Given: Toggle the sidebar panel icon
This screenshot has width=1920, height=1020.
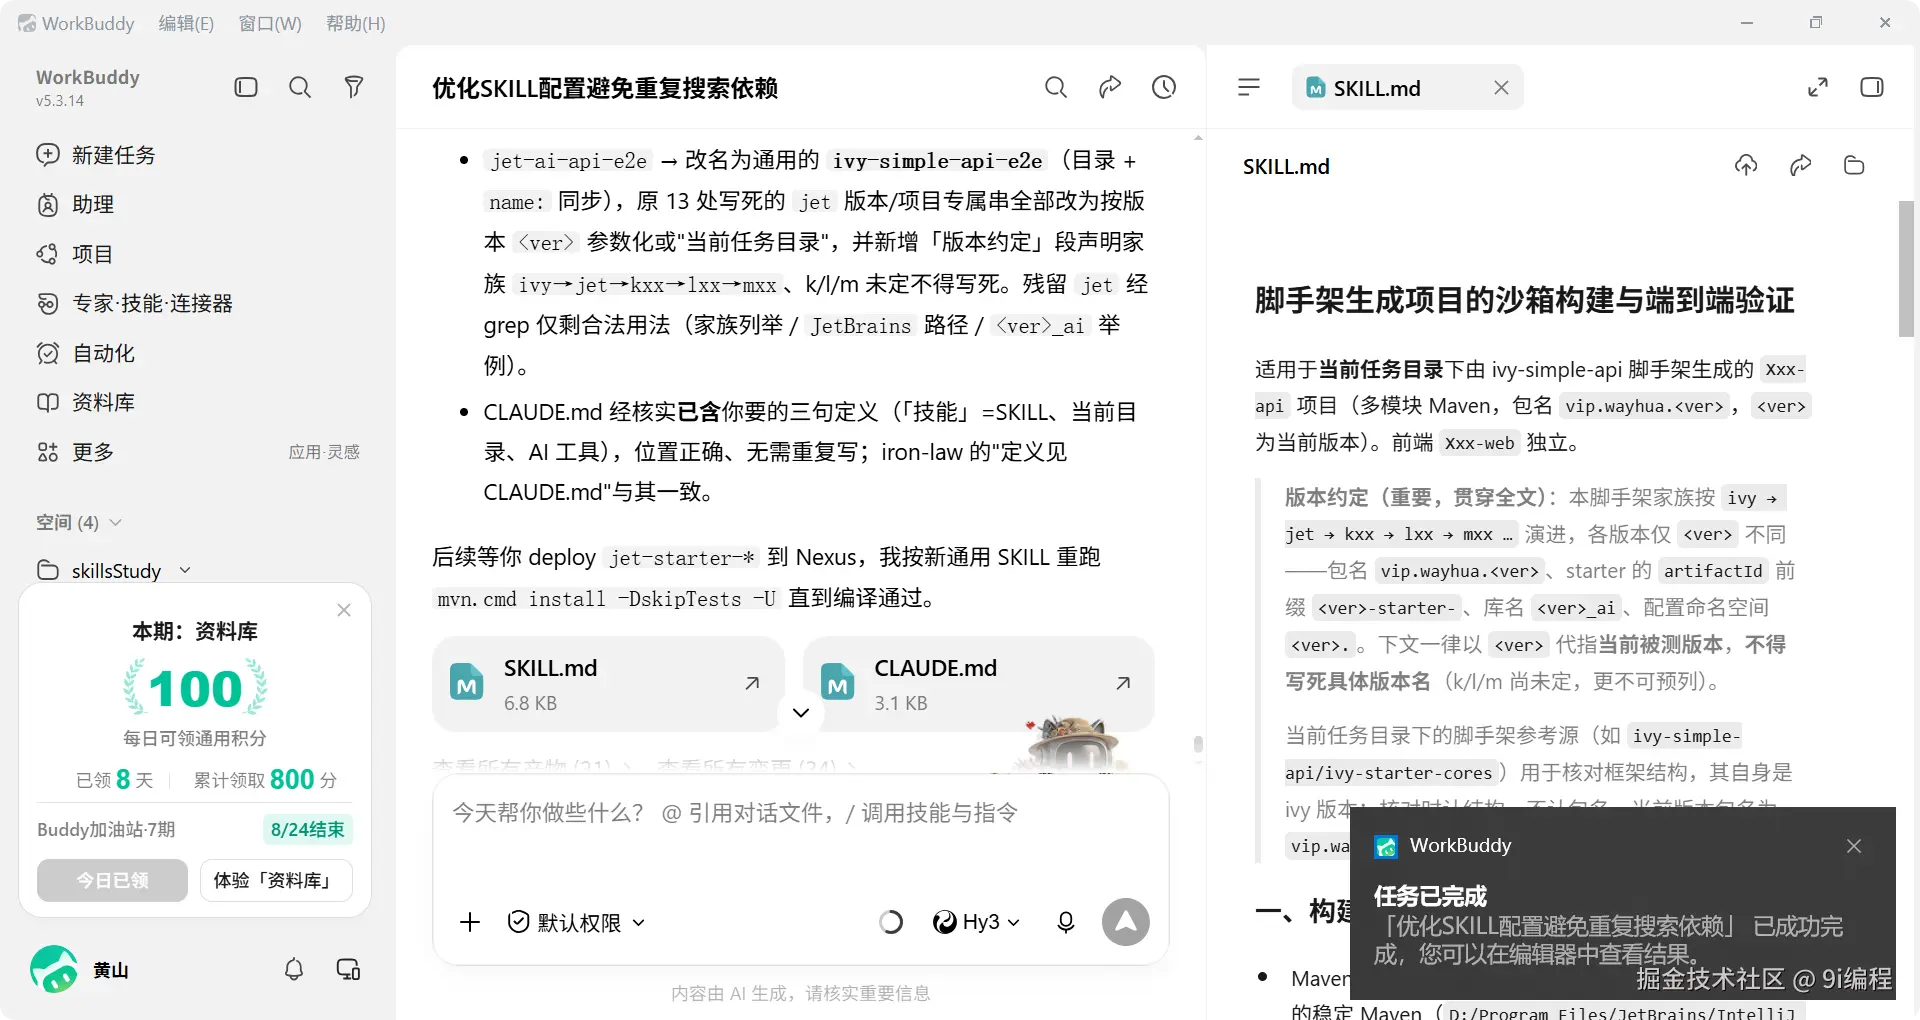Looking at the screenshot, I should pyautogui.click(x=246, y=87).
